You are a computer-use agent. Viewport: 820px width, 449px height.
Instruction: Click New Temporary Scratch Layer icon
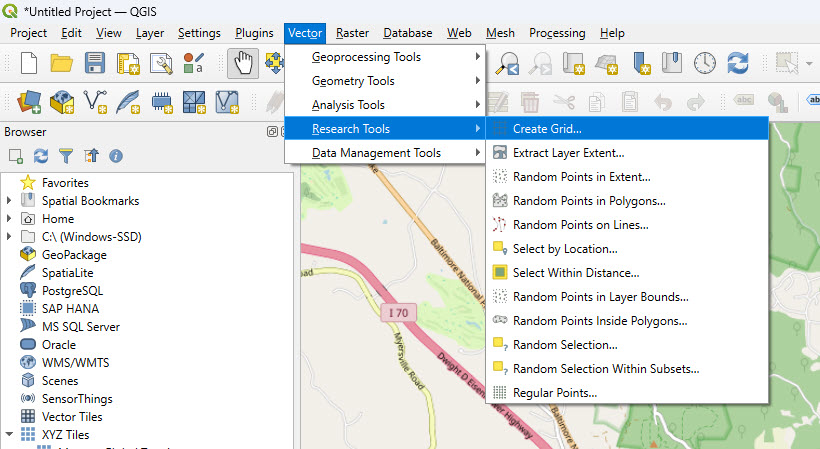coord(162,101)
